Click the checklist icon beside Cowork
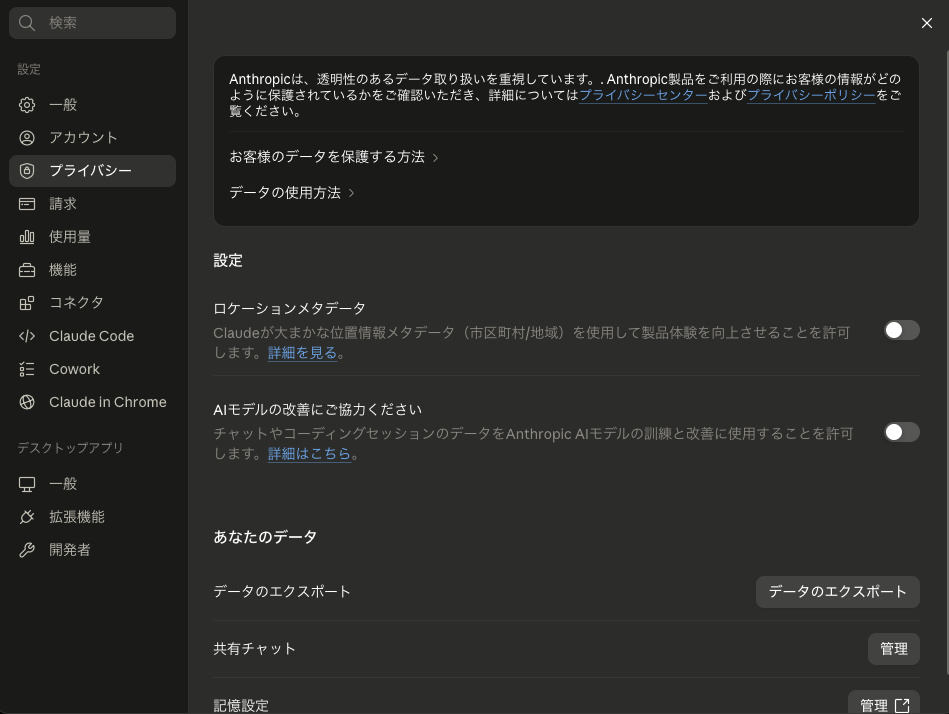This screenshot has width=949, height=714. pyautogui.click(x=27, y=369)
